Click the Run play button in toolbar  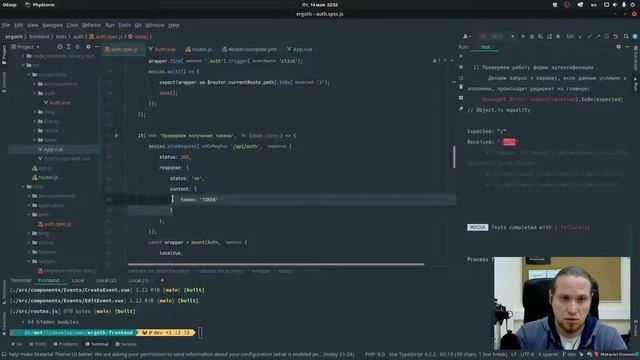pyautogui.click(x=523, y=36)
